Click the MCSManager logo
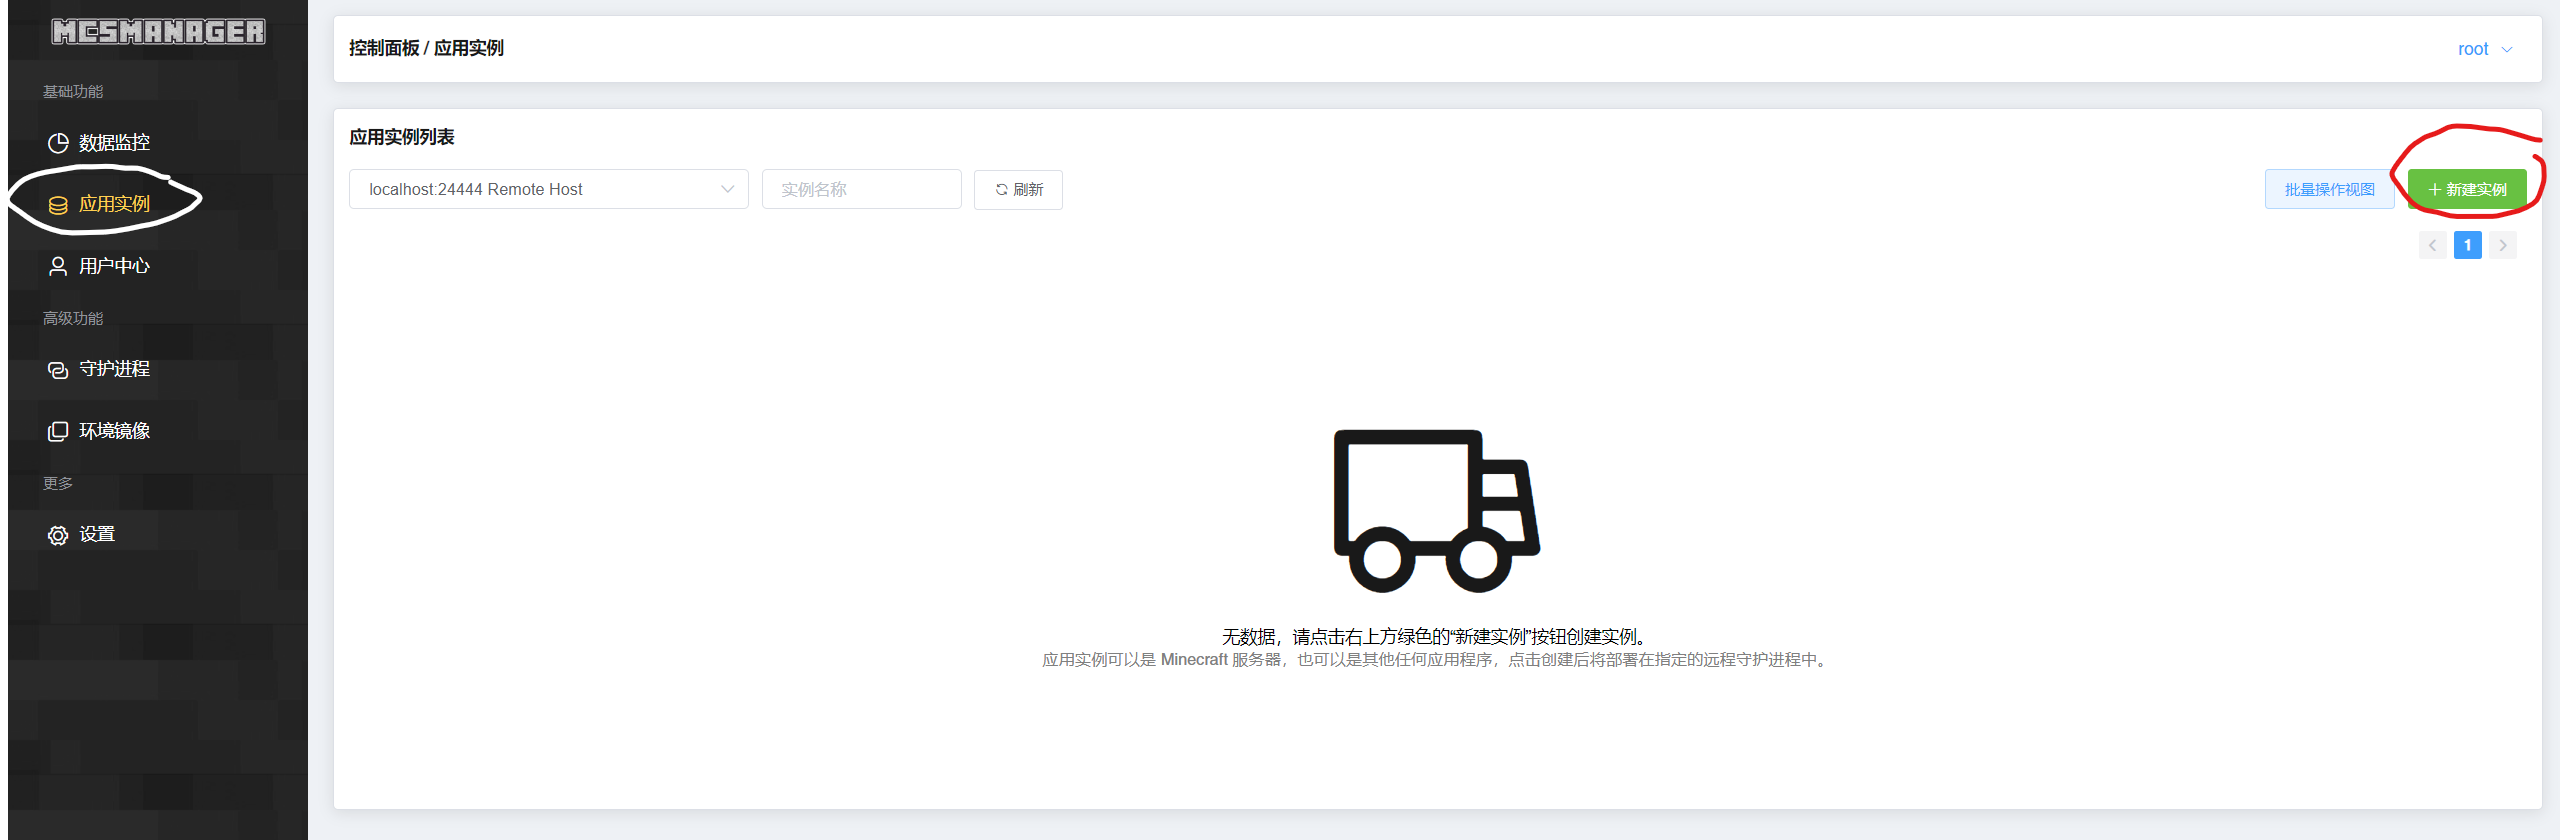Image resolution: width=2560 pixels, height=840 pixels. (x=158, y=32)
